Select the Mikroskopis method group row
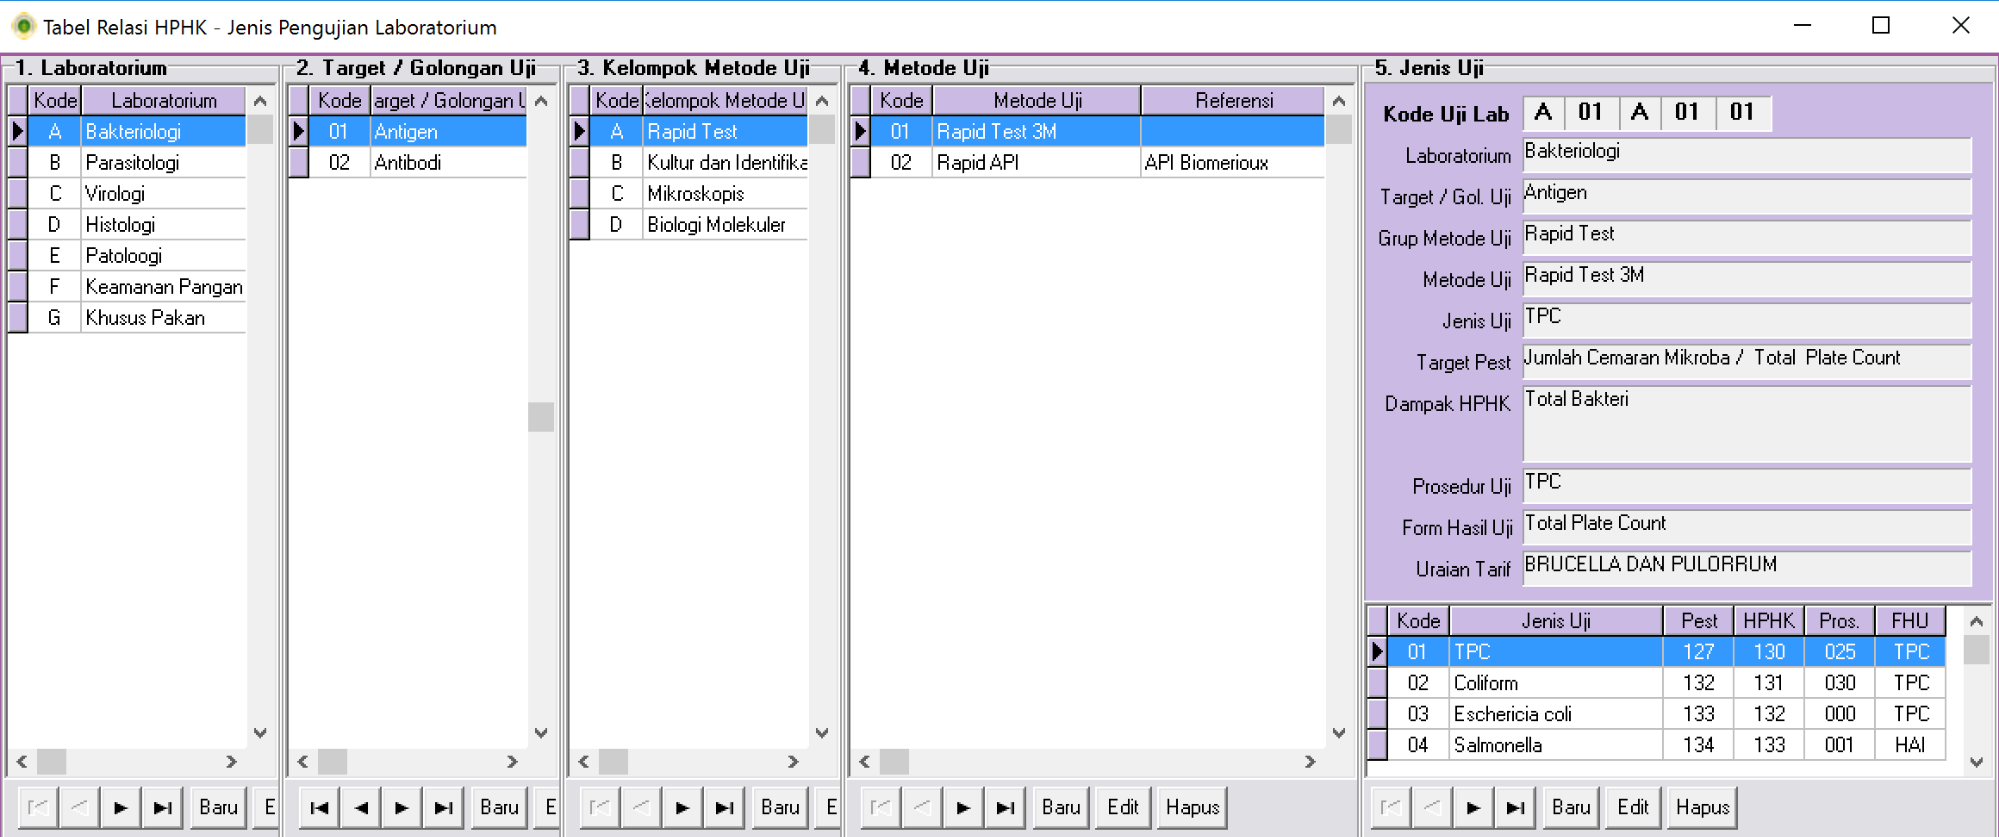 pyautogui.click(x=696, y=193)
